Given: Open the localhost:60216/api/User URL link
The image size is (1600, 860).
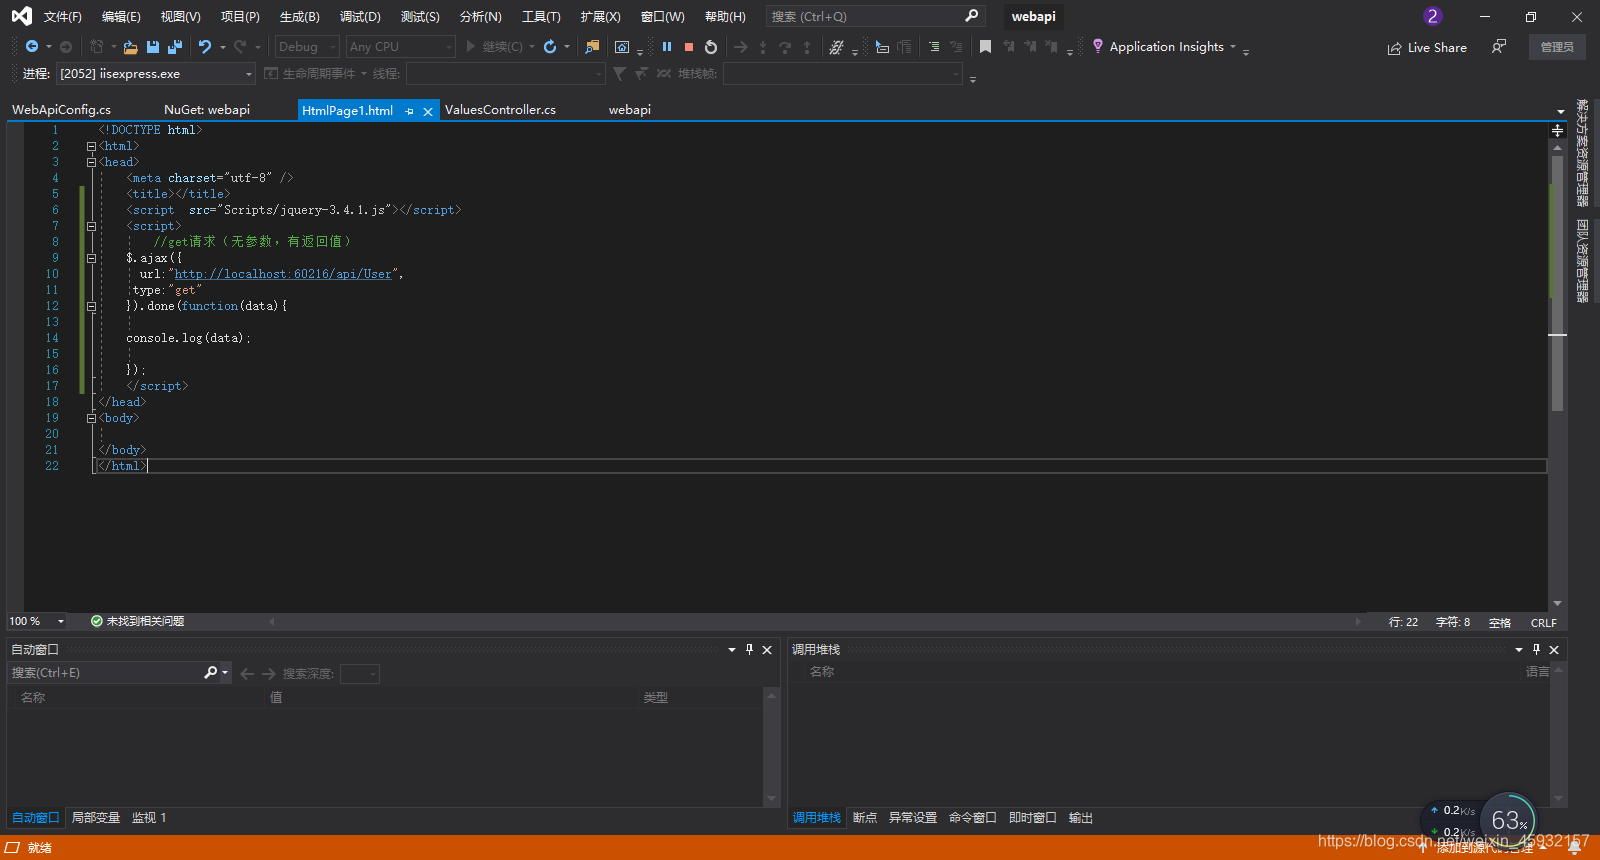Looking at the screenshot, I should point(283,274).
